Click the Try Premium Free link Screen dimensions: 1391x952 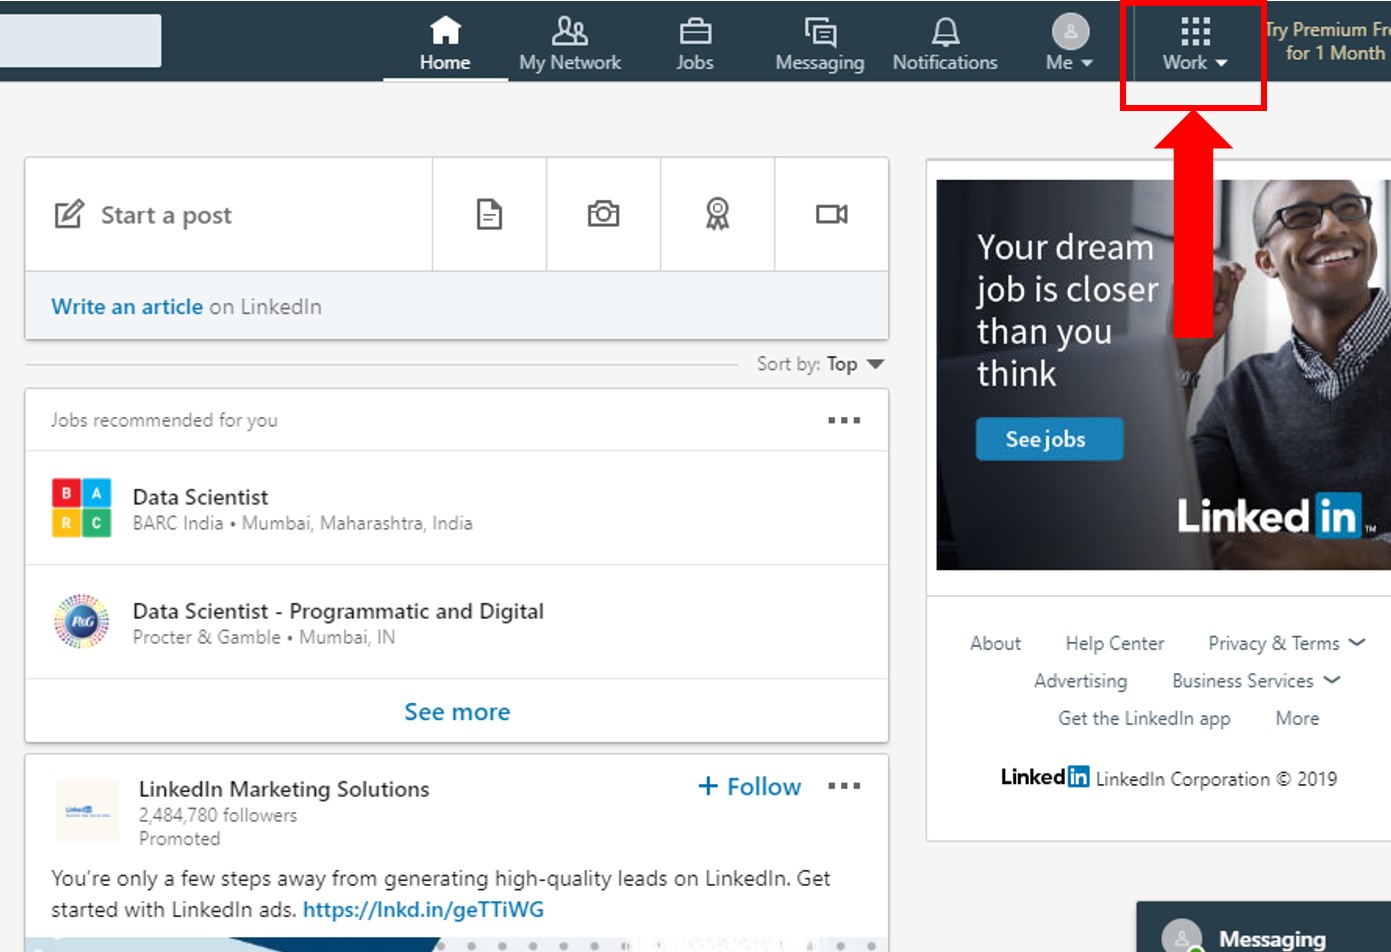(1328, 41)
